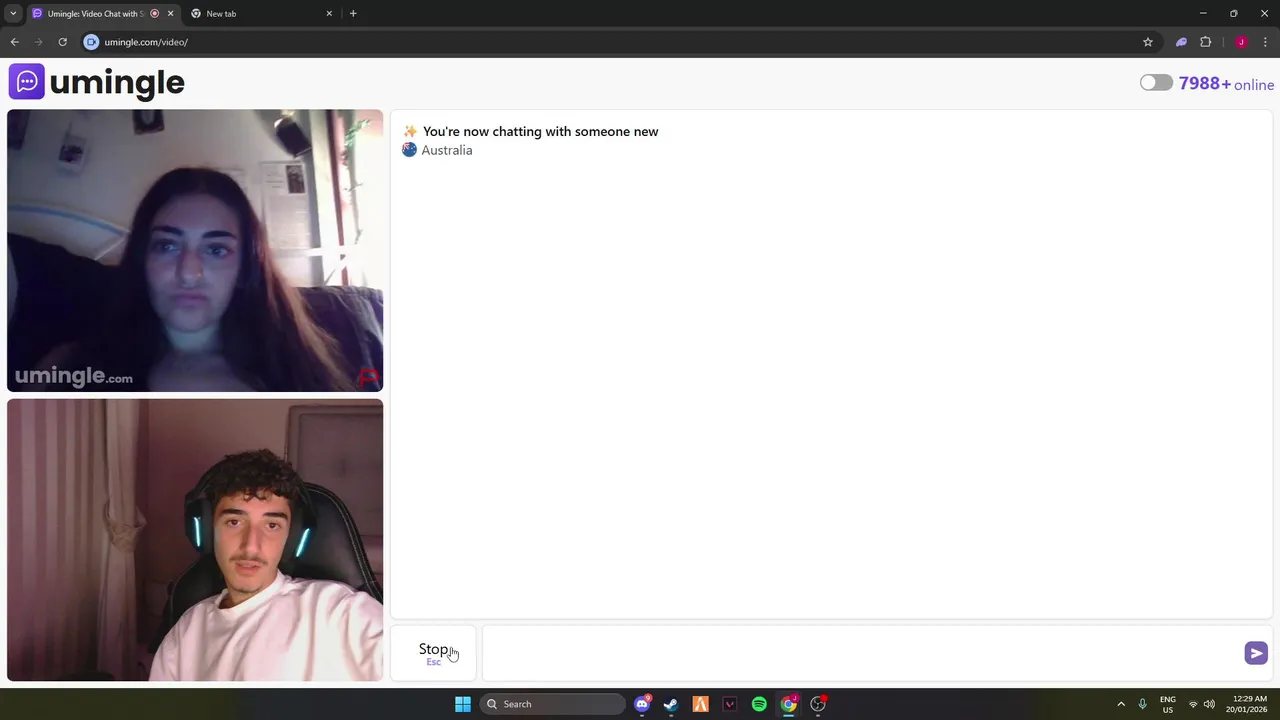
Task: Open the purple extension icon in toolbar
Action: pyautogui.click(x=1181, y=42)
